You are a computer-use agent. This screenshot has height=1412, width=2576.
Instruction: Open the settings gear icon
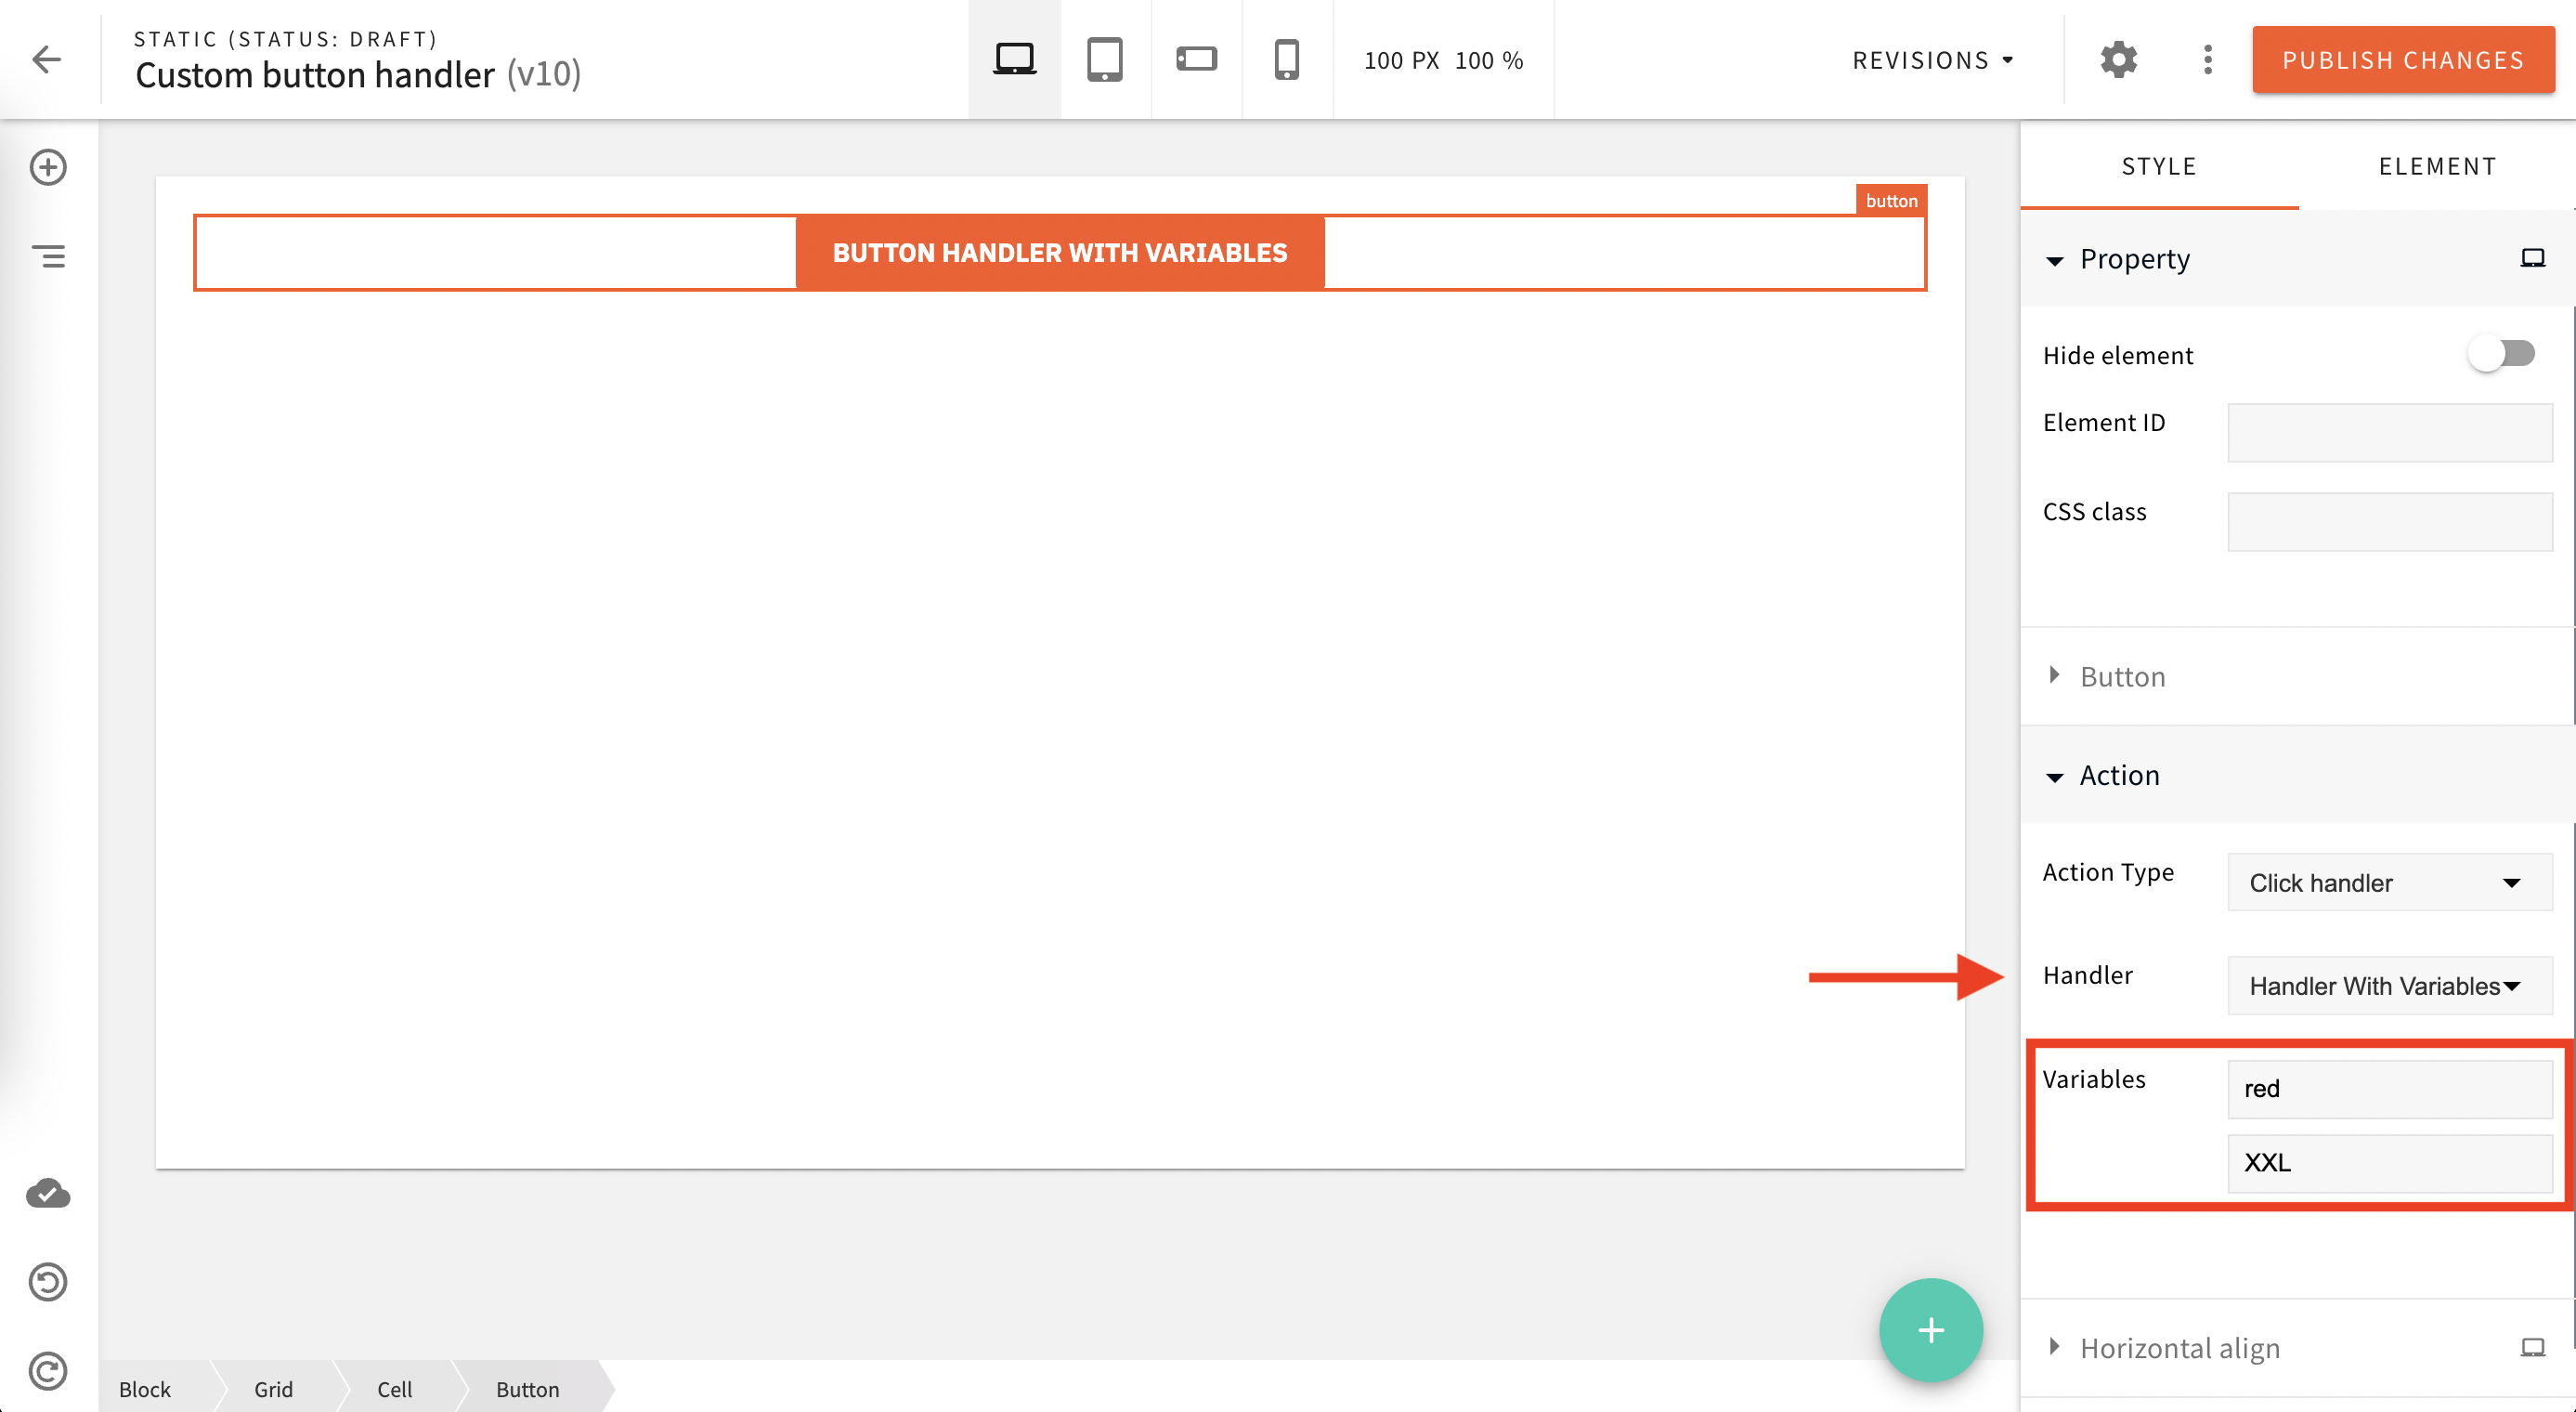coord(2119,60)
